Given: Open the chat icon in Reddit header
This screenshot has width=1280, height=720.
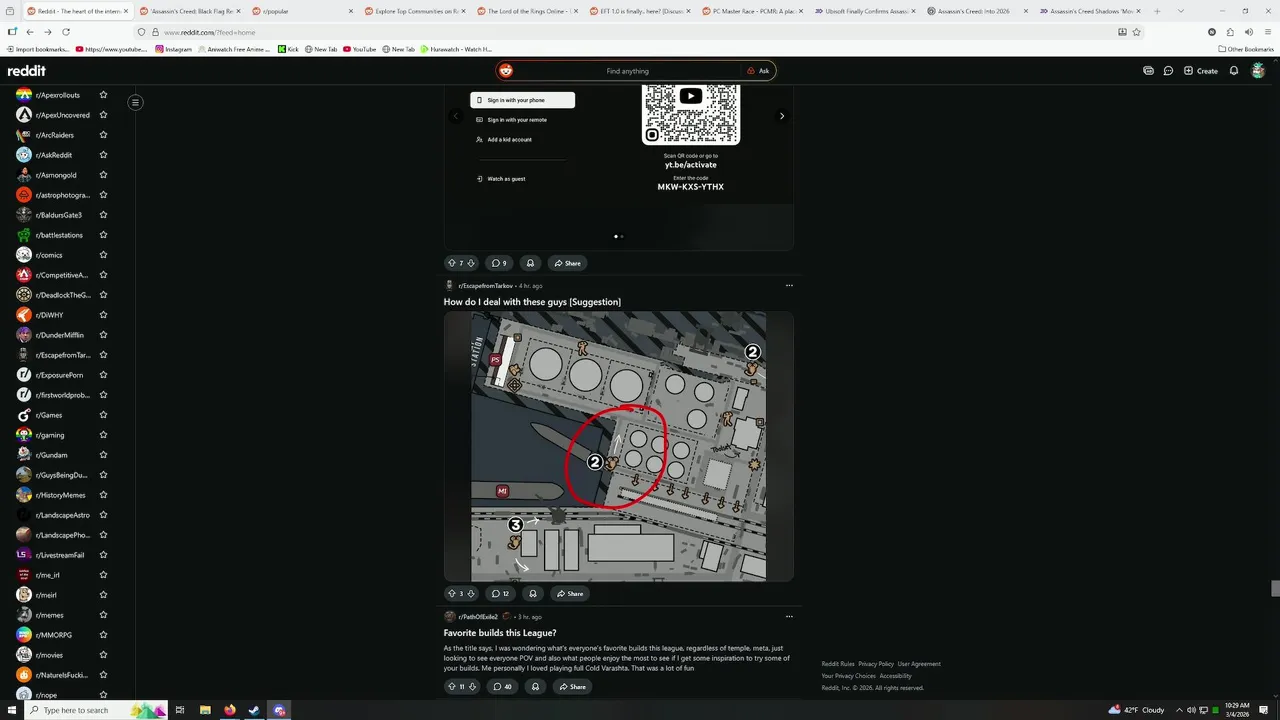Looking at the screenshot, I should coord(1168,71).
